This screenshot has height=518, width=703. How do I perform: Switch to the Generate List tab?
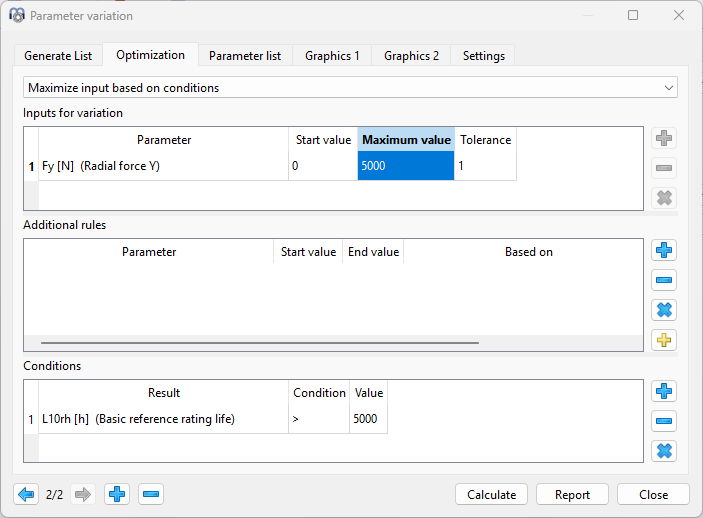click(58, 56)
